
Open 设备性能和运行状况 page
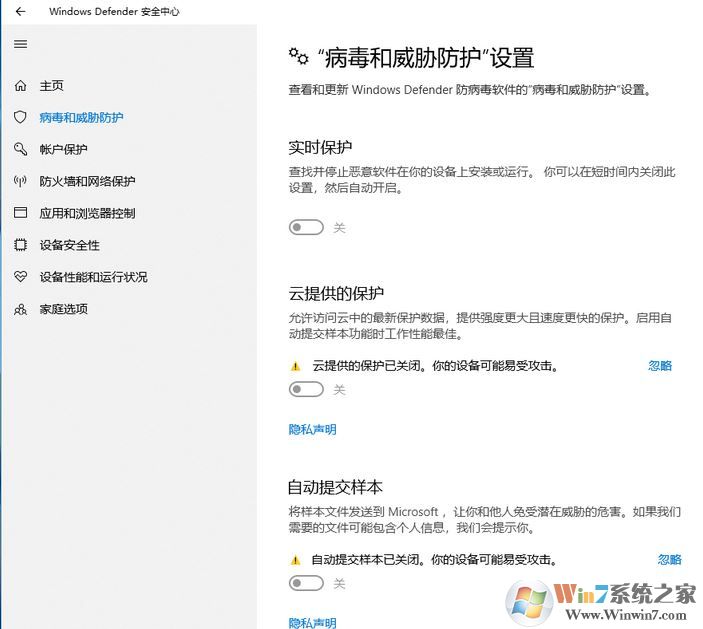point(93,277)
